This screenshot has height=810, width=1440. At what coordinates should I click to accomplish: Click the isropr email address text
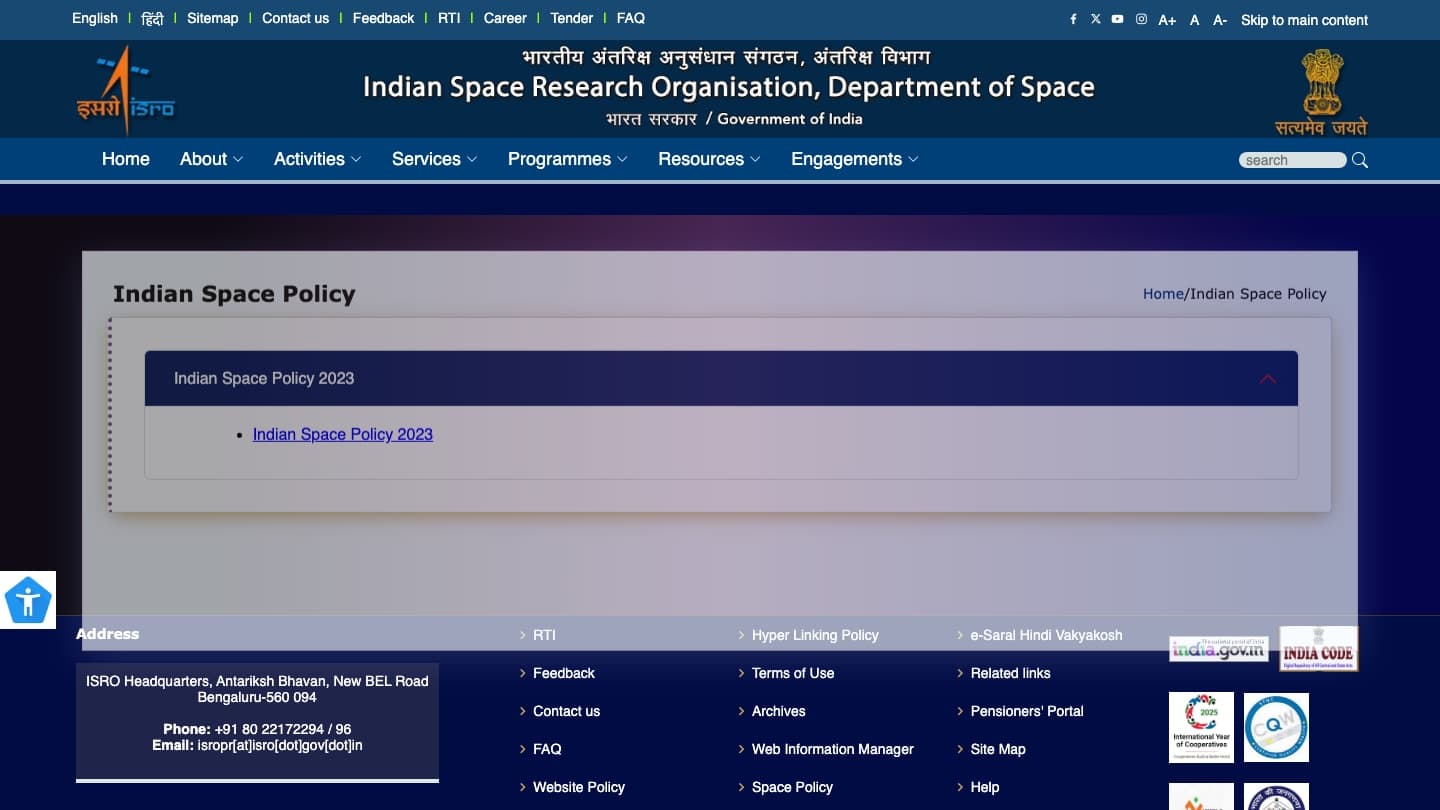tap(280, 745)
